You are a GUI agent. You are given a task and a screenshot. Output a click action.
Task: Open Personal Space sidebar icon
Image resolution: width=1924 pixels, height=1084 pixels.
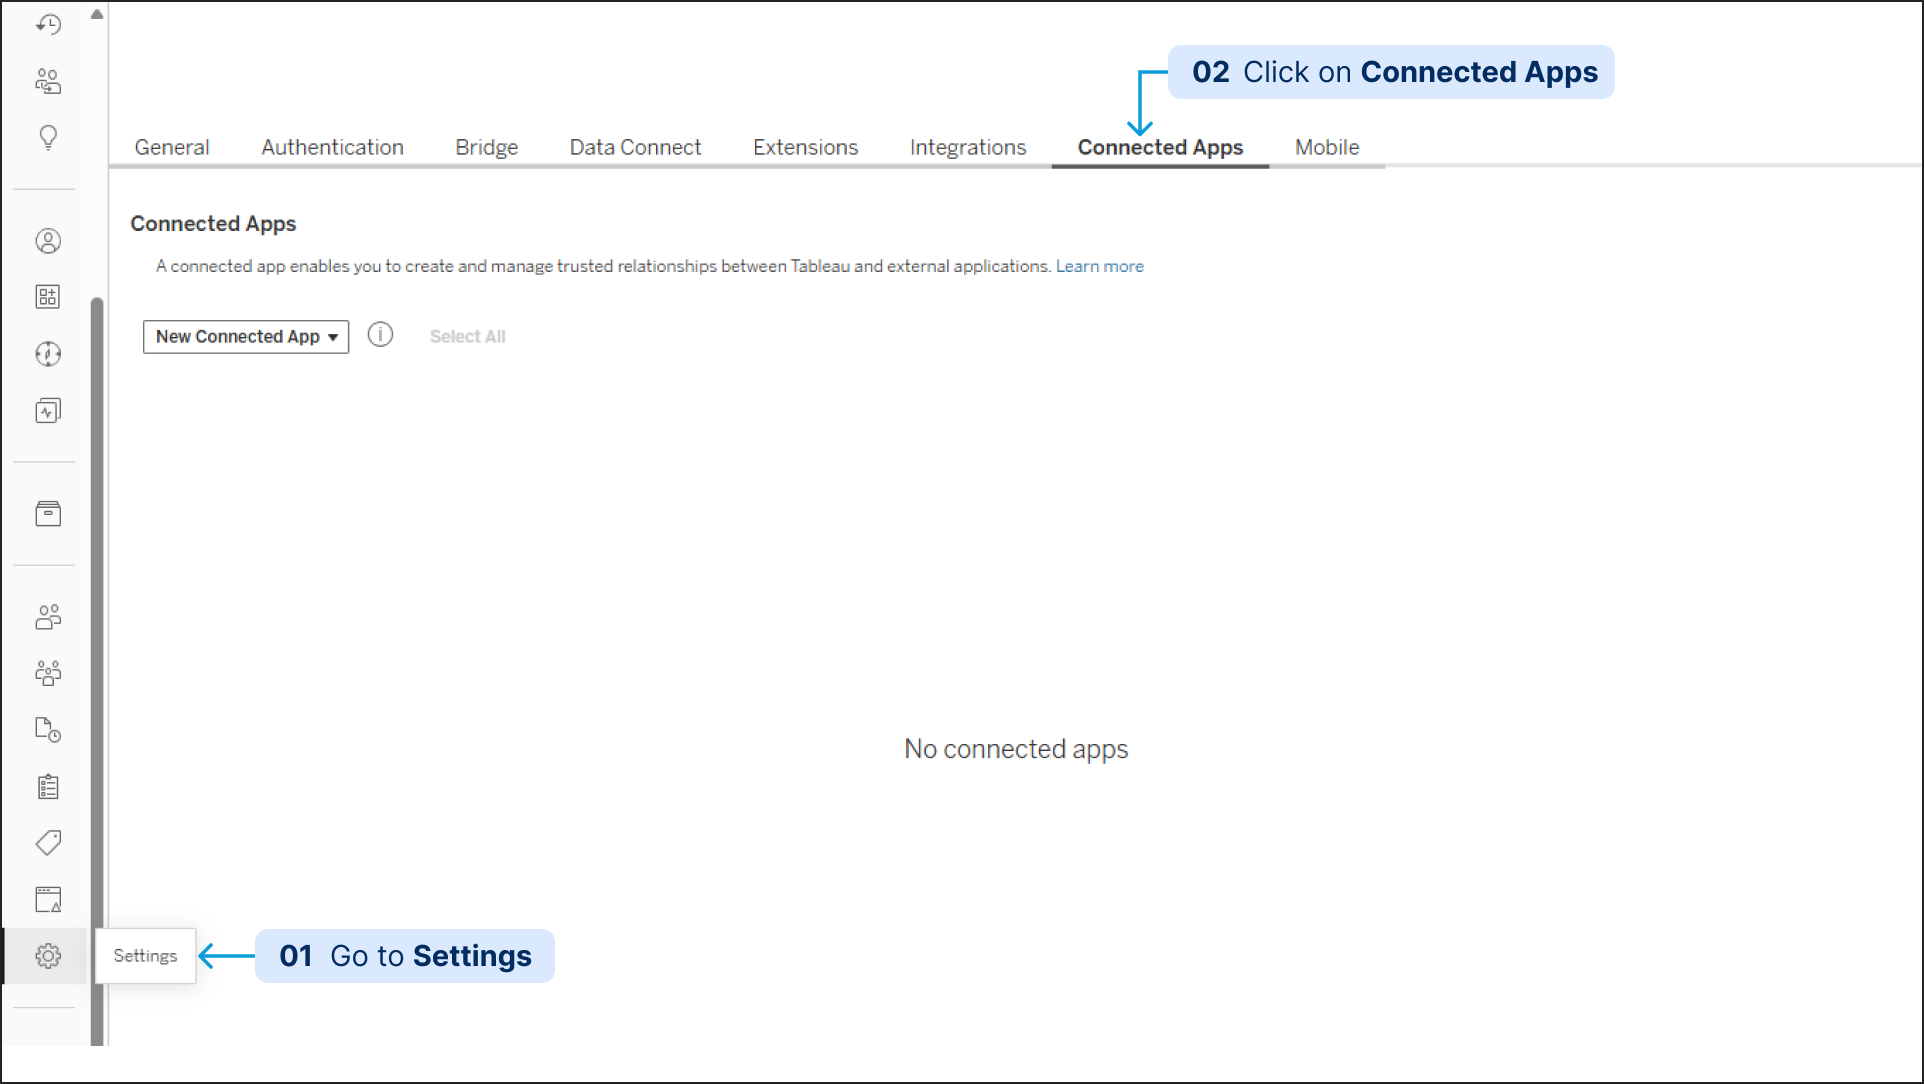point(48,241)
